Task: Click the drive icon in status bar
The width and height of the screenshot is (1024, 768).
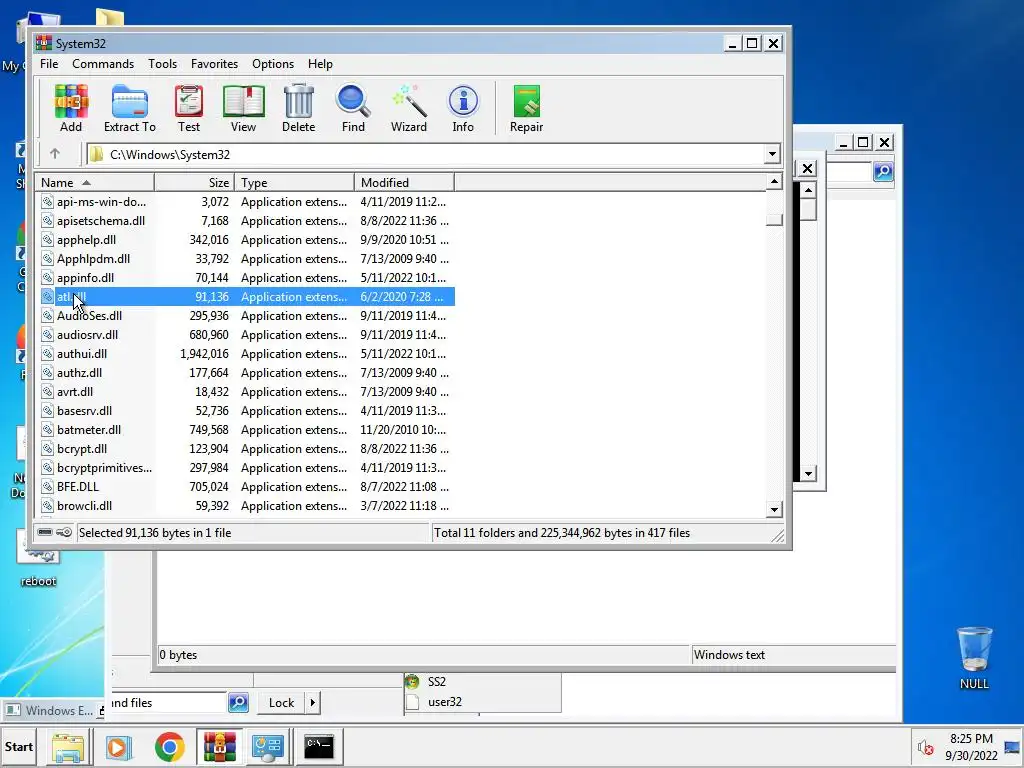Action: point(45,532)
